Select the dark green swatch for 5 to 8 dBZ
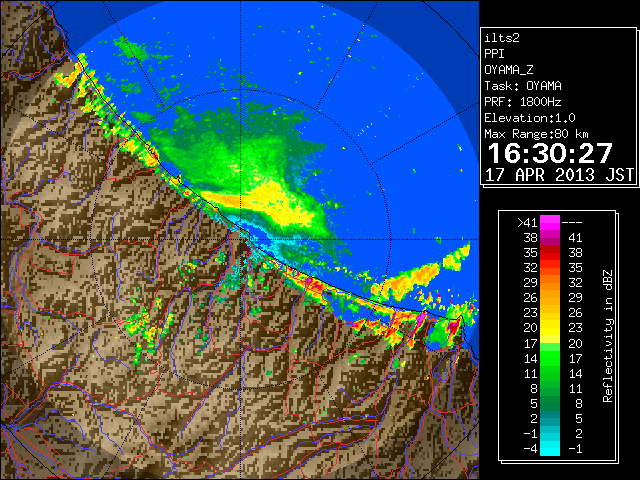The width and height of the screenshot is (640, 480). (550, 403)
